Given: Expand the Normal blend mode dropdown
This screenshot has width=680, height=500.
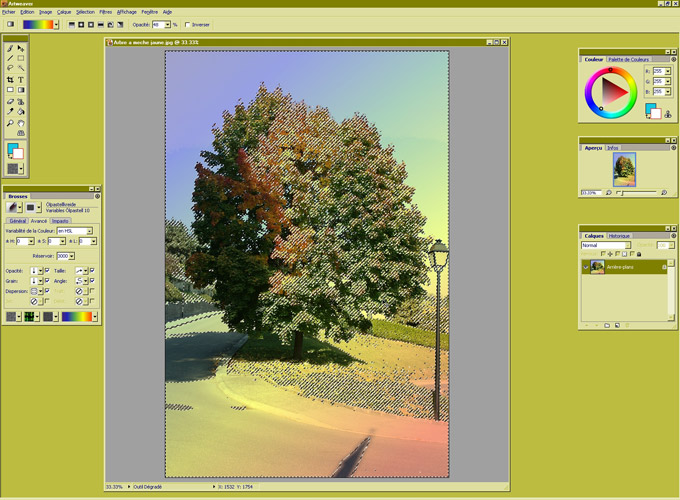Looking at the screenshot, I should 628,245.
